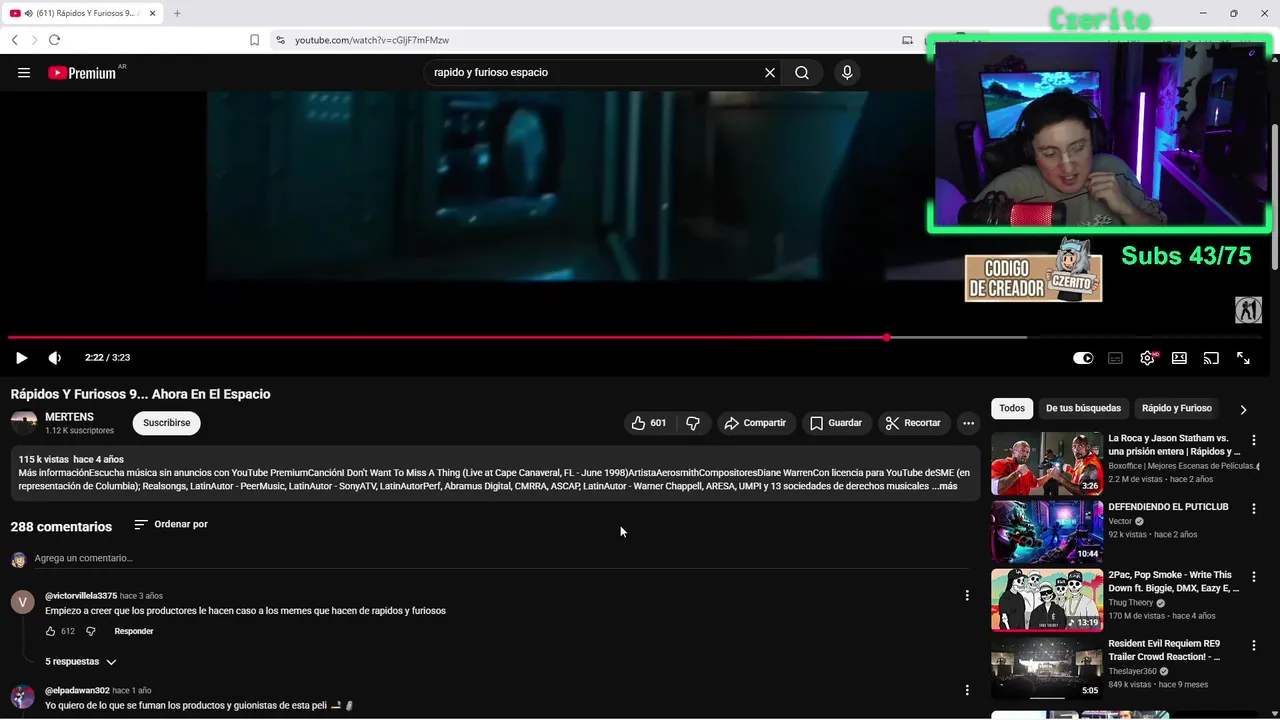The height and width of the screenshot is (720, 1280).
Task: Open 2Pac, Pop Smoke Write This Down thumbnail
Action: pos(1047,600)
